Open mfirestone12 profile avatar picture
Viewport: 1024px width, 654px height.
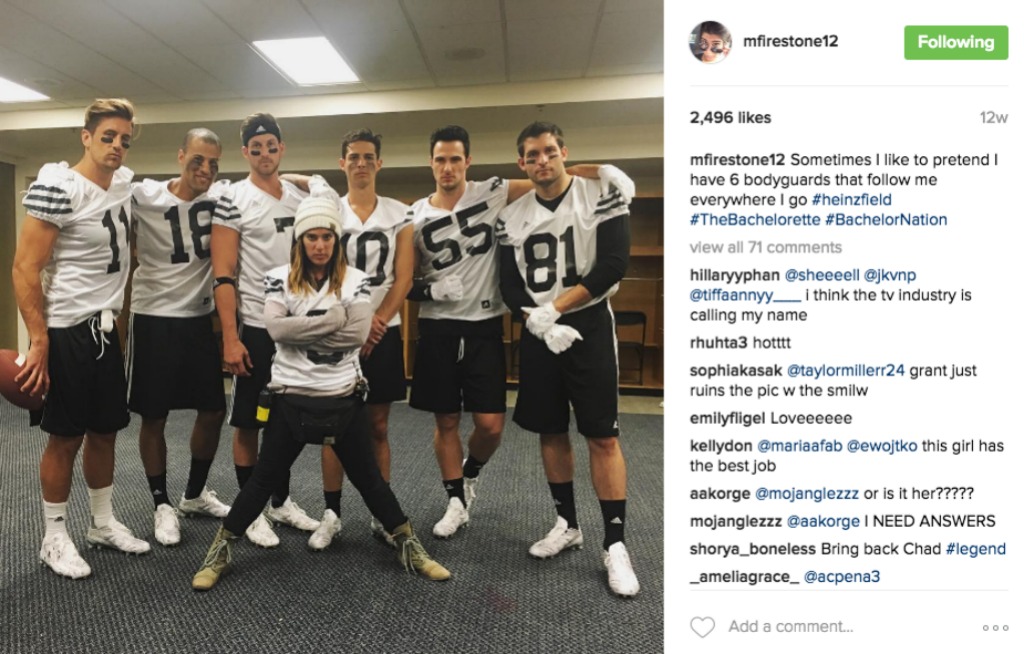pos(711,42)
